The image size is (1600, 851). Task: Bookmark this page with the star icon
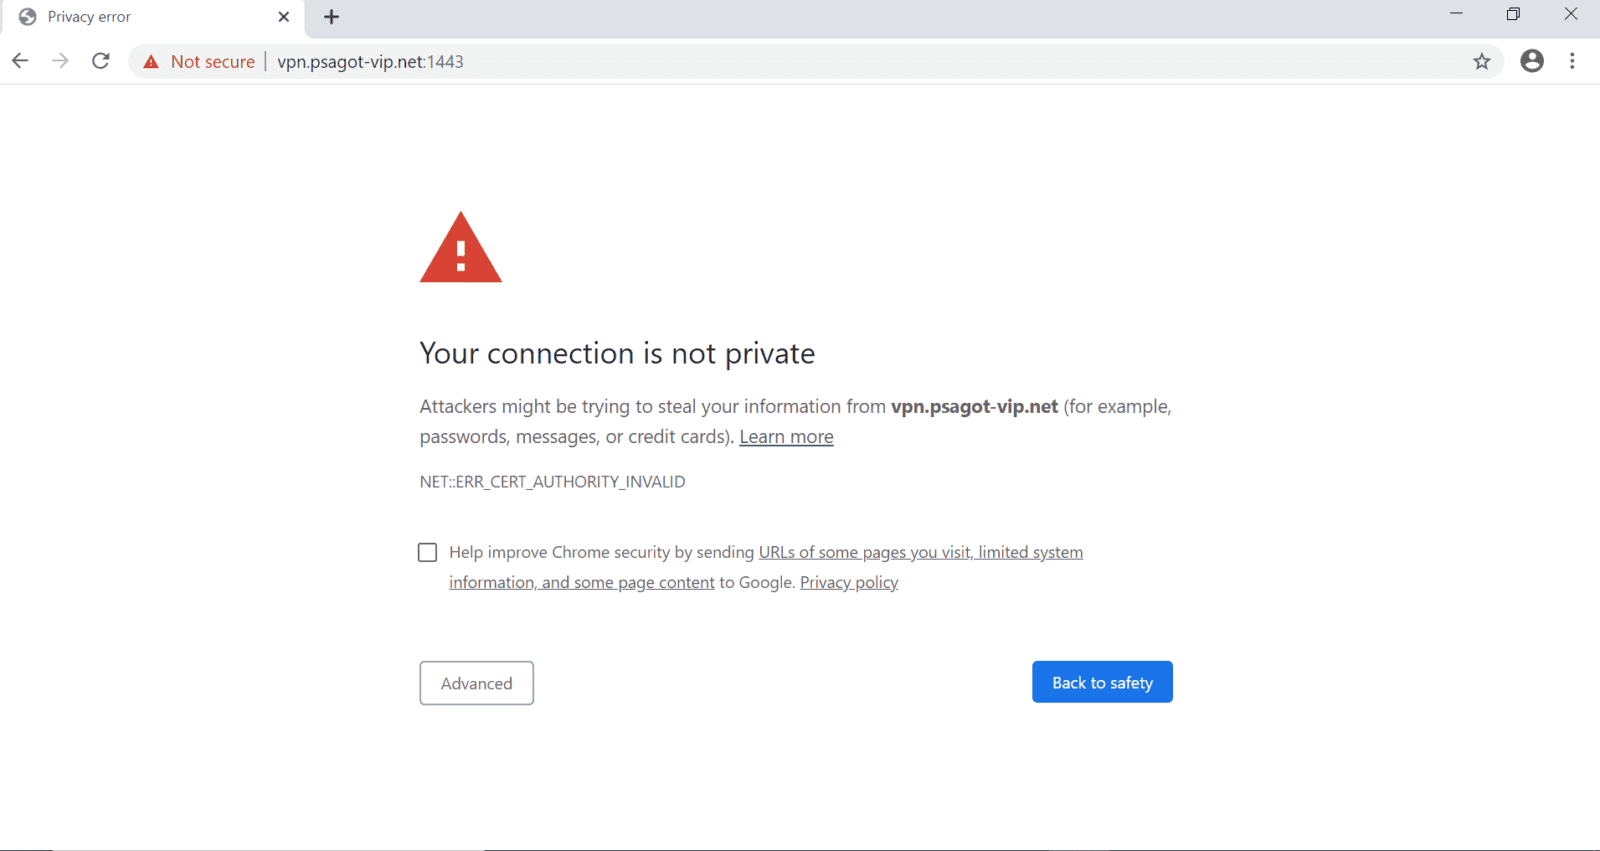click(1482, 61)
